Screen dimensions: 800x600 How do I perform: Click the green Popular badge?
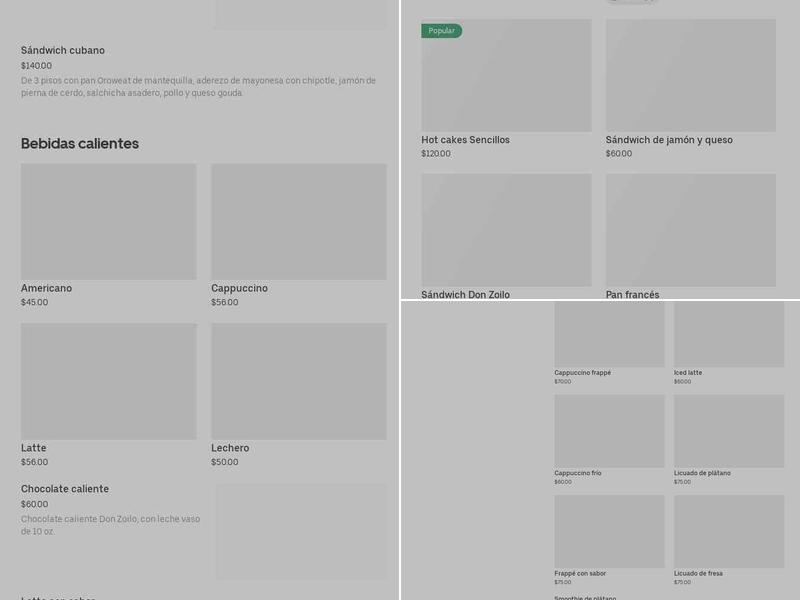[x=441, y=31]
